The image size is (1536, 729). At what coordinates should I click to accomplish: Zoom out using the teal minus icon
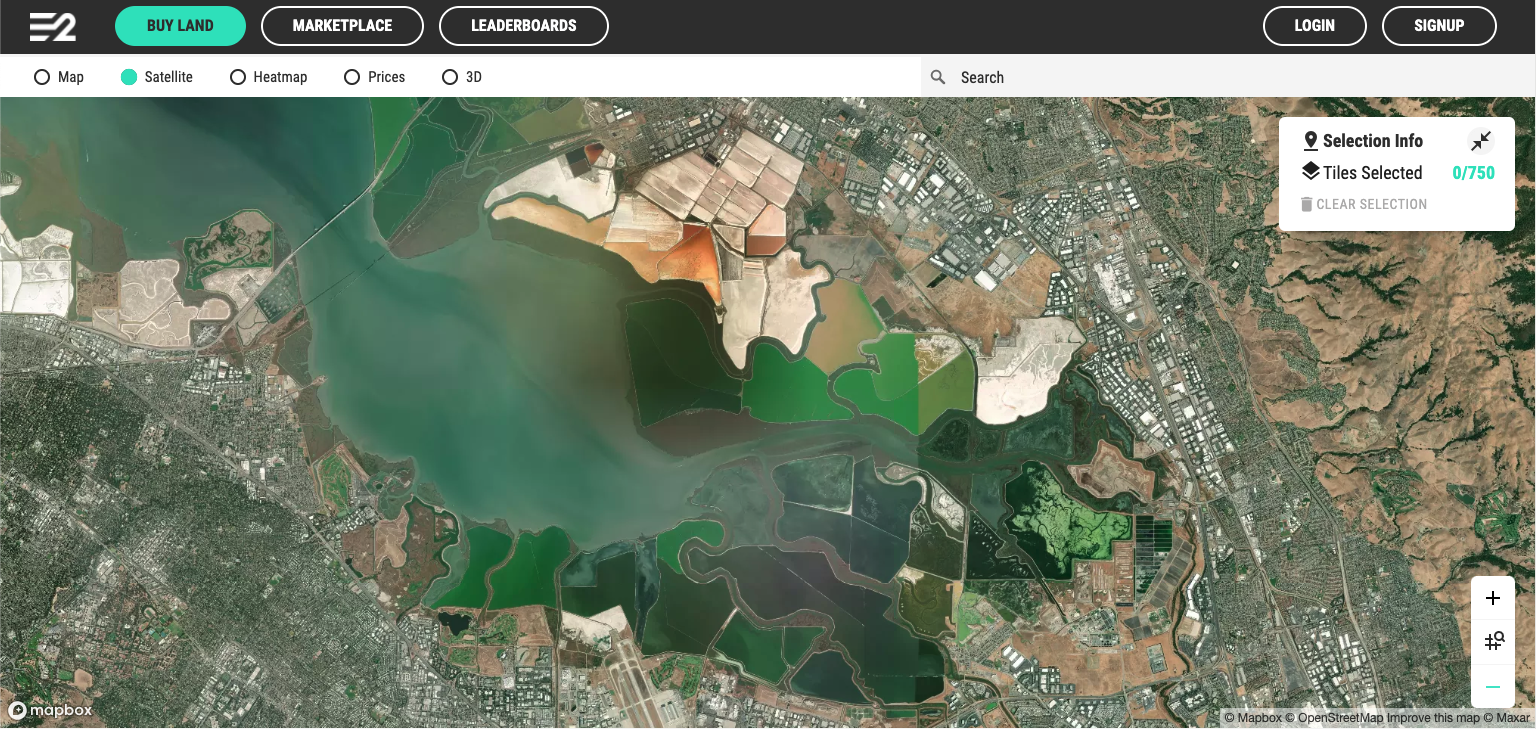[x=1492, y=687]
